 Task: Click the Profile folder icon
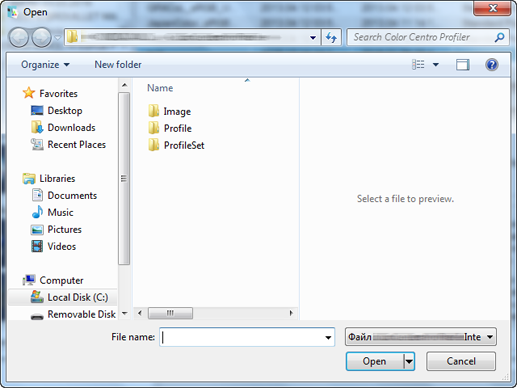(154, 128)
